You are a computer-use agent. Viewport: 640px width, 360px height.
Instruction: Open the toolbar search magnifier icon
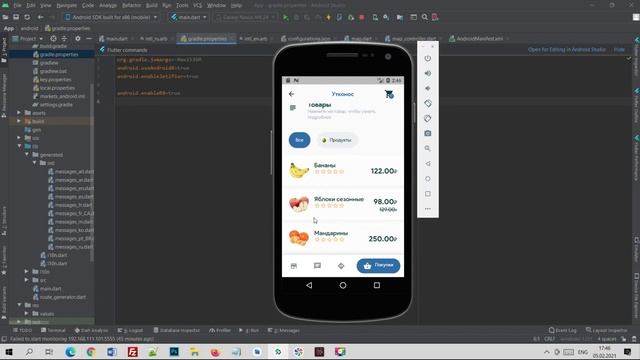424,17
